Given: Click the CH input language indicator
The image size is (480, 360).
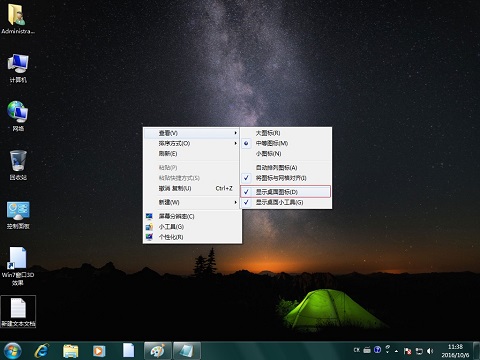Looking at the screenshot, I should coord(357,350).
